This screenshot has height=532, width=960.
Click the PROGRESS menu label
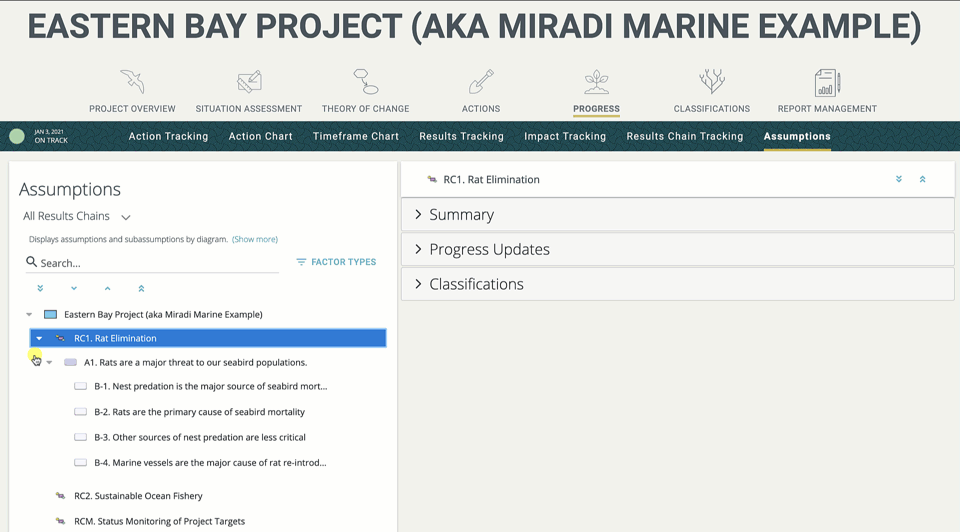[x=596, y=108]
